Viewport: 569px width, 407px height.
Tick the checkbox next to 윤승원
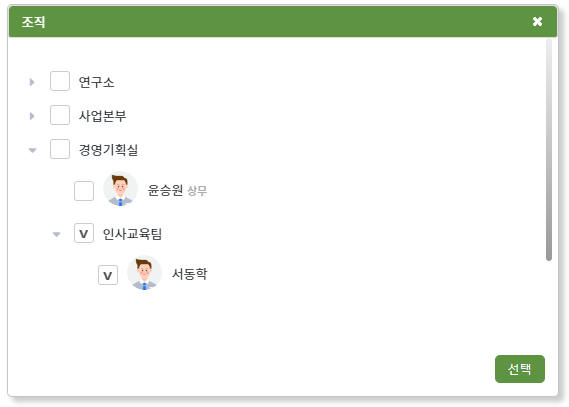pyautogui.click(x=84, y=191)
